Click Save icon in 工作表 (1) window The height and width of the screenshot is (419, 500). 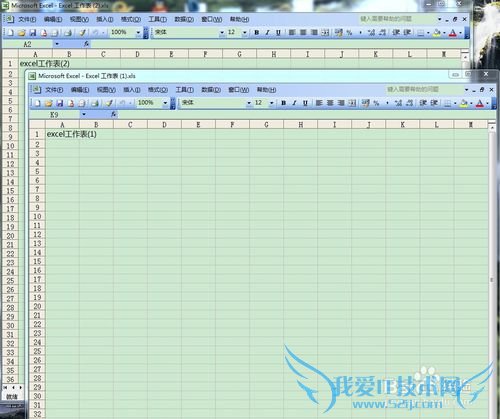tap(60, 103)
